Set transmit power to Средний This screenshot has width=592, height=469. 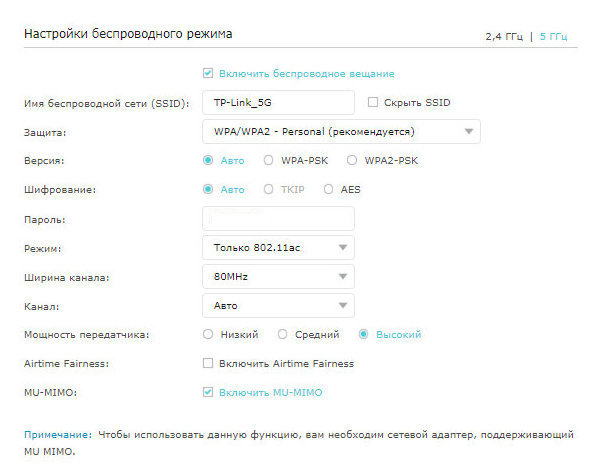282,334
